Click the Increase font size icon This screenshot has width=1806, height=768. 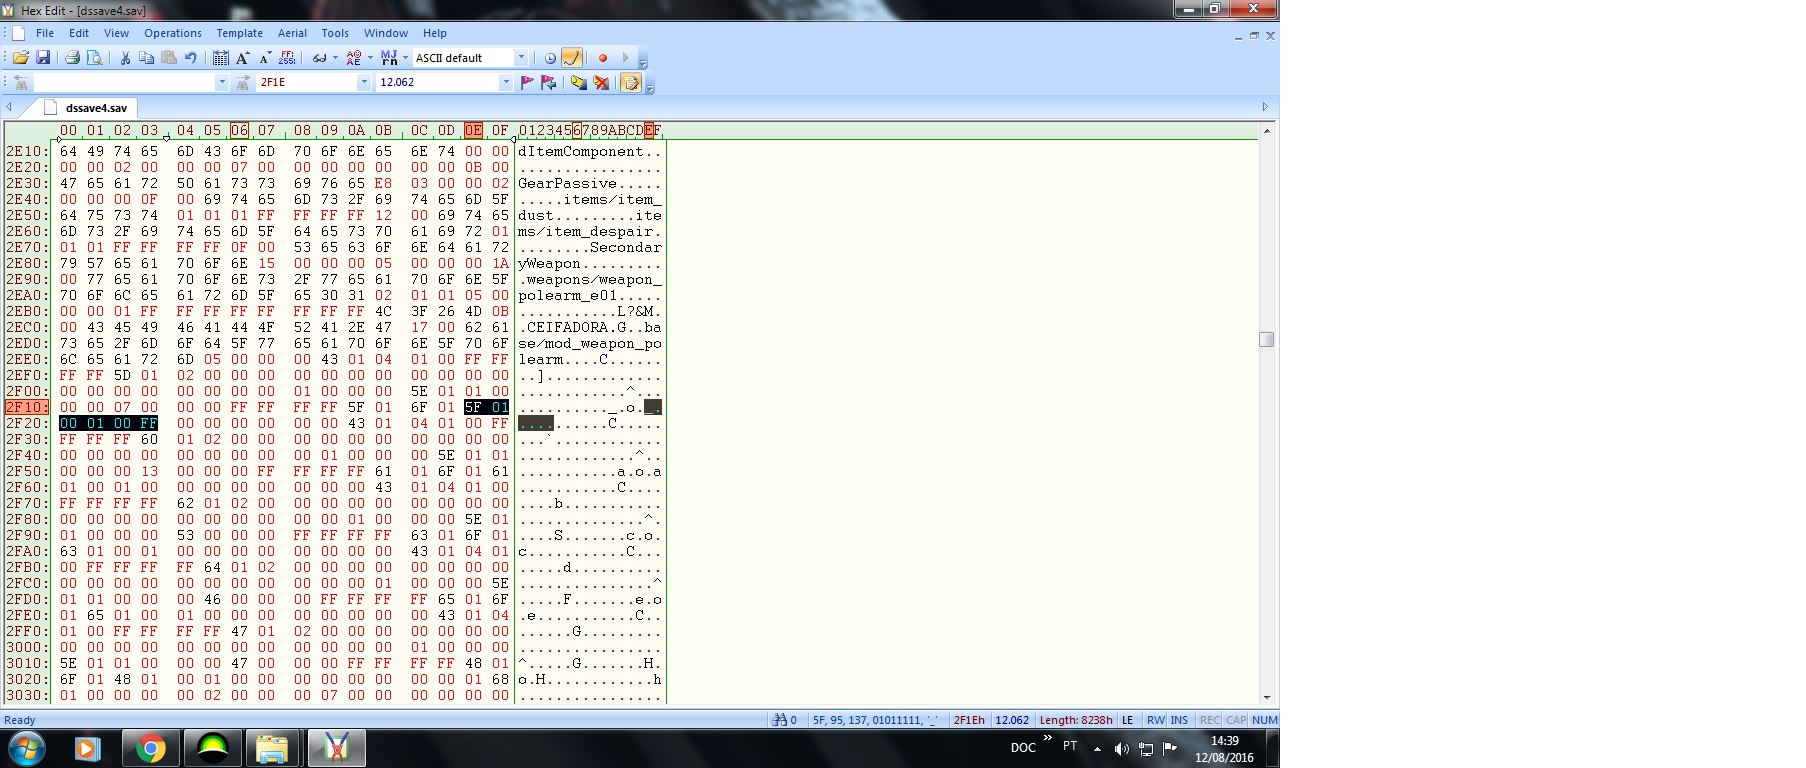[242, 58]
